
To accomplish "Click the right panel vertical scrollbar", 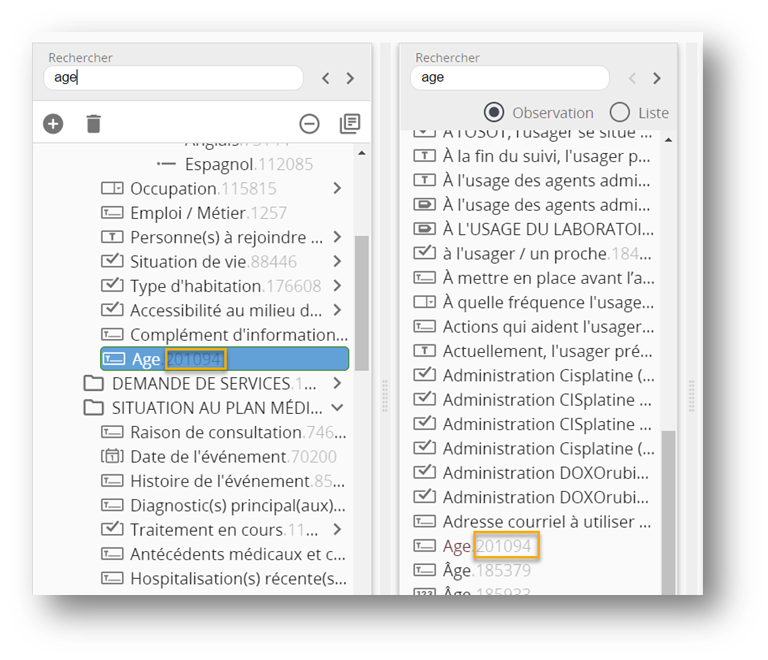I will click(x=668, y=500).
